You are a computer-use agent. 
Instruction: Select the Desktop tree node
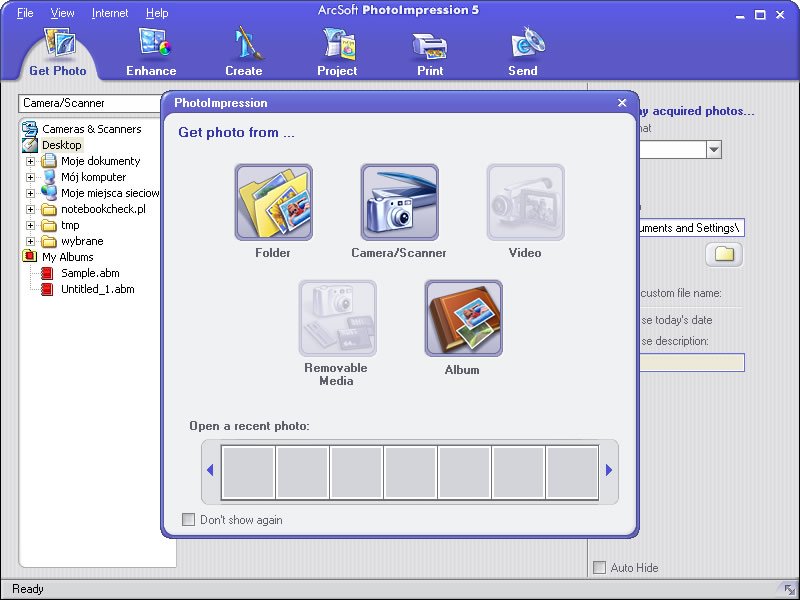tap(62, 145)
